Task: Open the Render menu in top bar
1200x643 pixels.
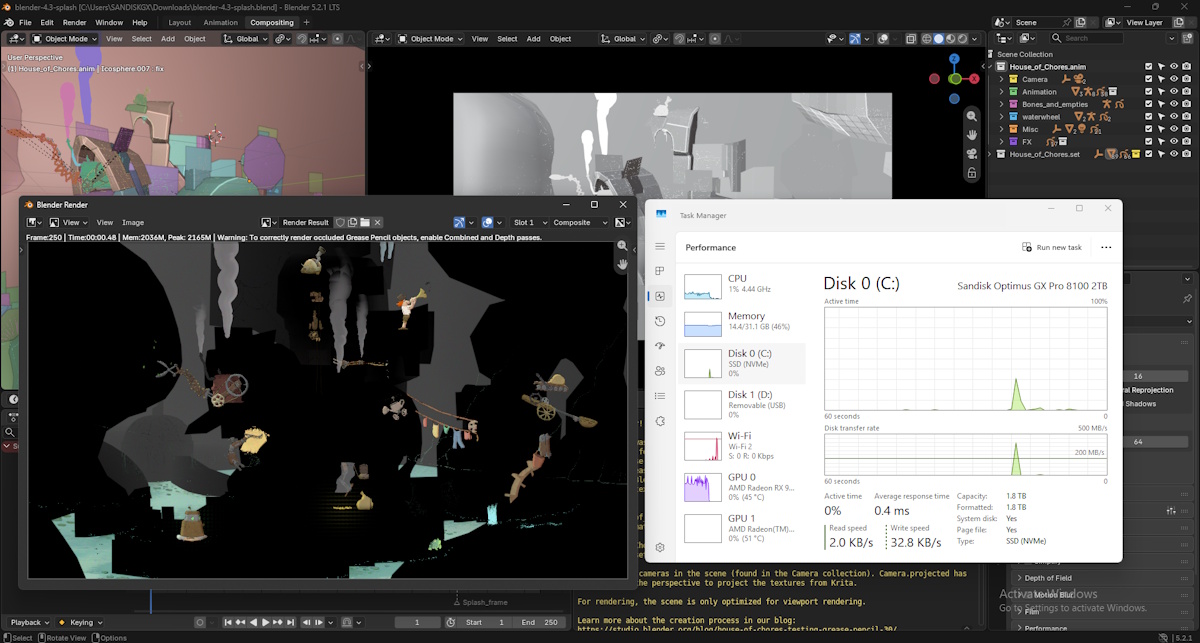Action: (75, 22)
